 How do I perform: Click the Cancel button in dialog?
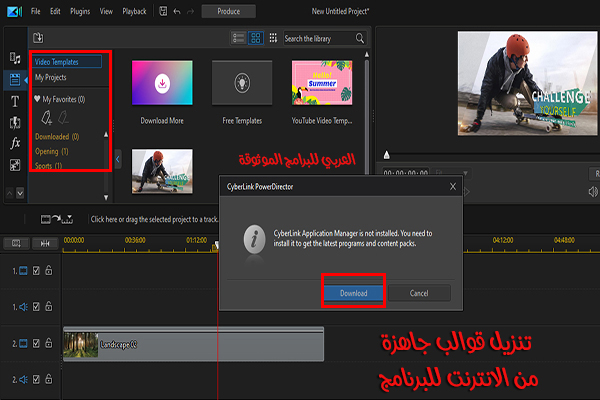pos(419,293)
